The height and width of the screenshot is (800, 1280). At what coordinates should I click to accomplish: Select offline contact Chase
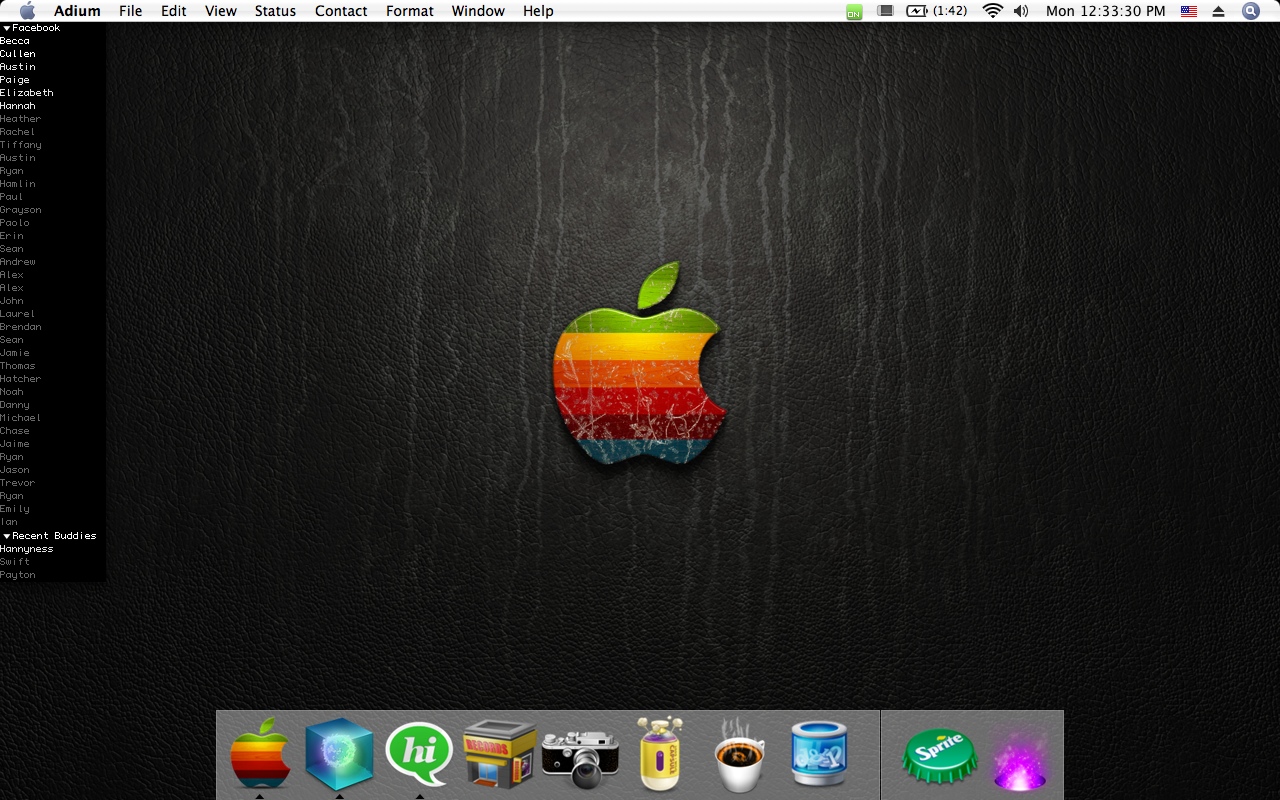point(15,431)
